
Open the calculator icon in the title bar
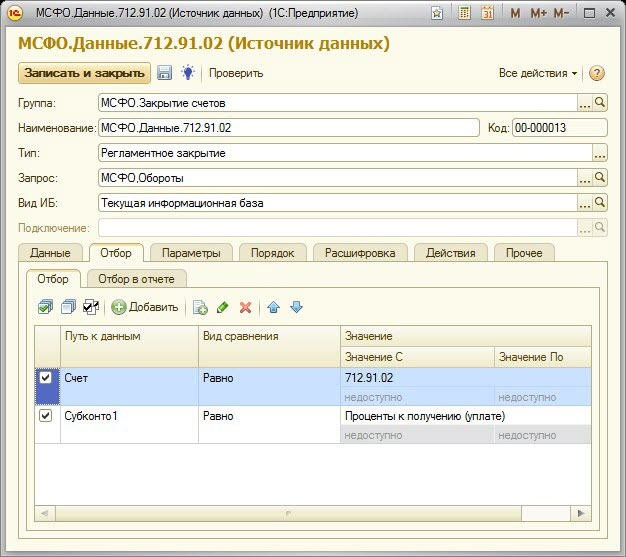[464, 14]
